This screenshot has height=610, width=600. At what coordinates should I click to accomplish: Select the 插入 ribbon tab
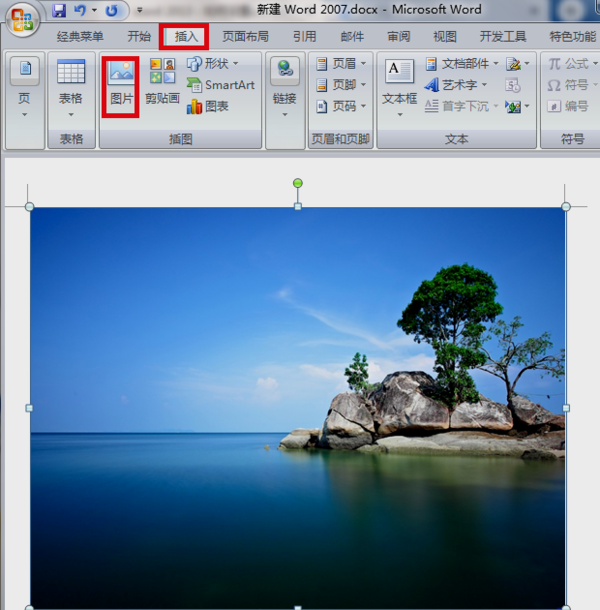point(186,37)
